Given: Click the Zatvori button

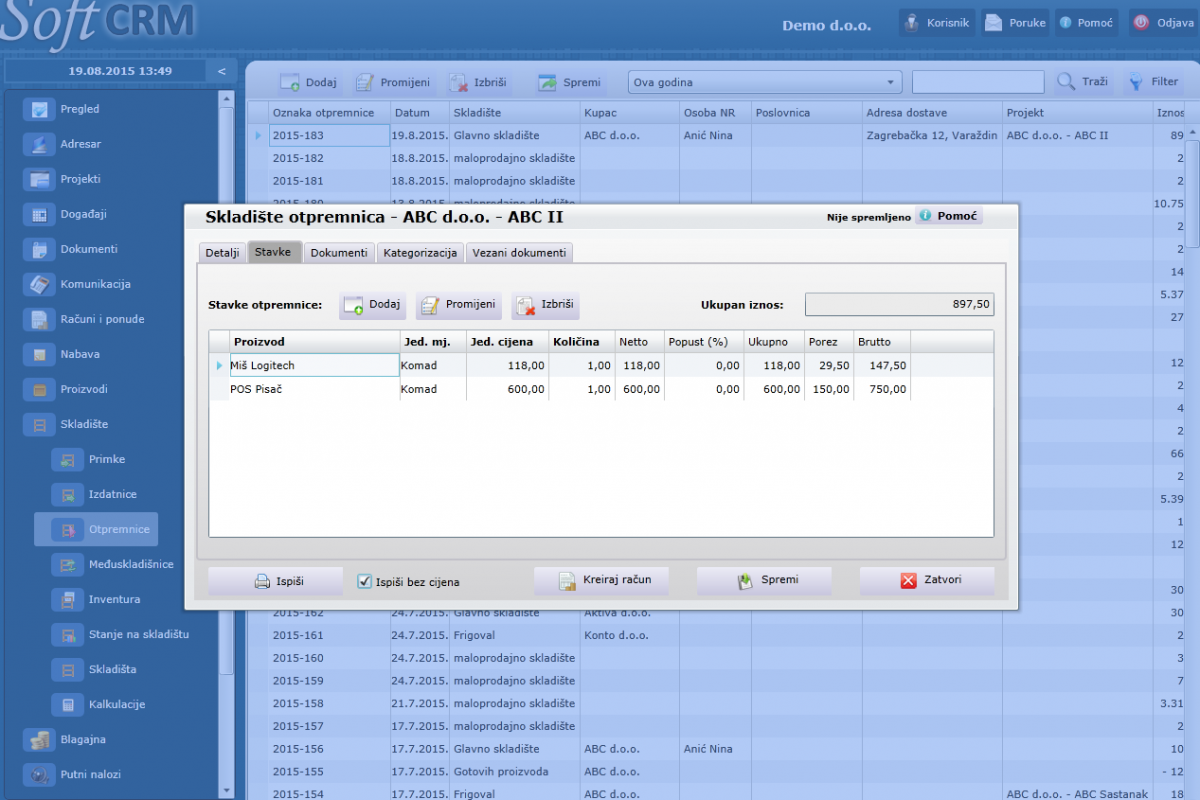Looking at the screenshot, I should (x=927, y=581).
